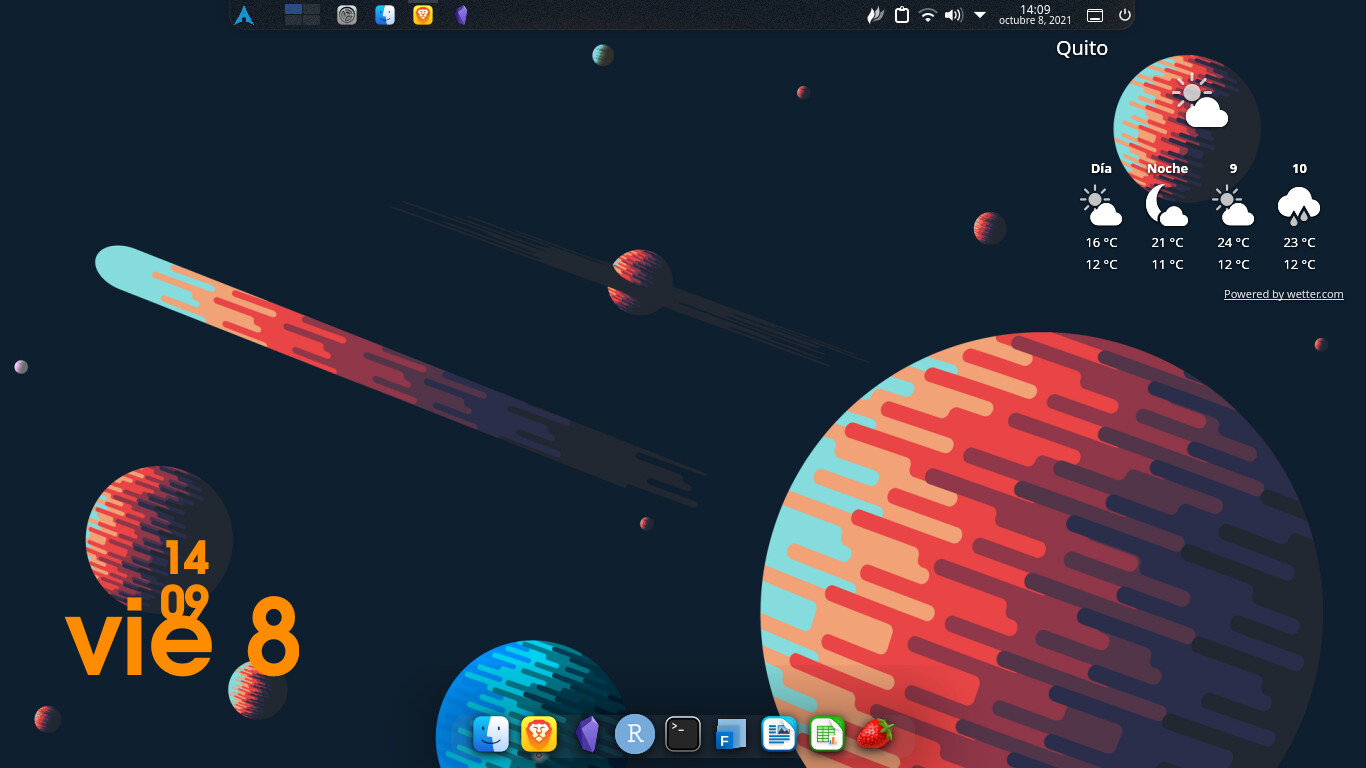Open the Wi-Fi network tray applet
1366x768 pixels.
pos(928,15)
